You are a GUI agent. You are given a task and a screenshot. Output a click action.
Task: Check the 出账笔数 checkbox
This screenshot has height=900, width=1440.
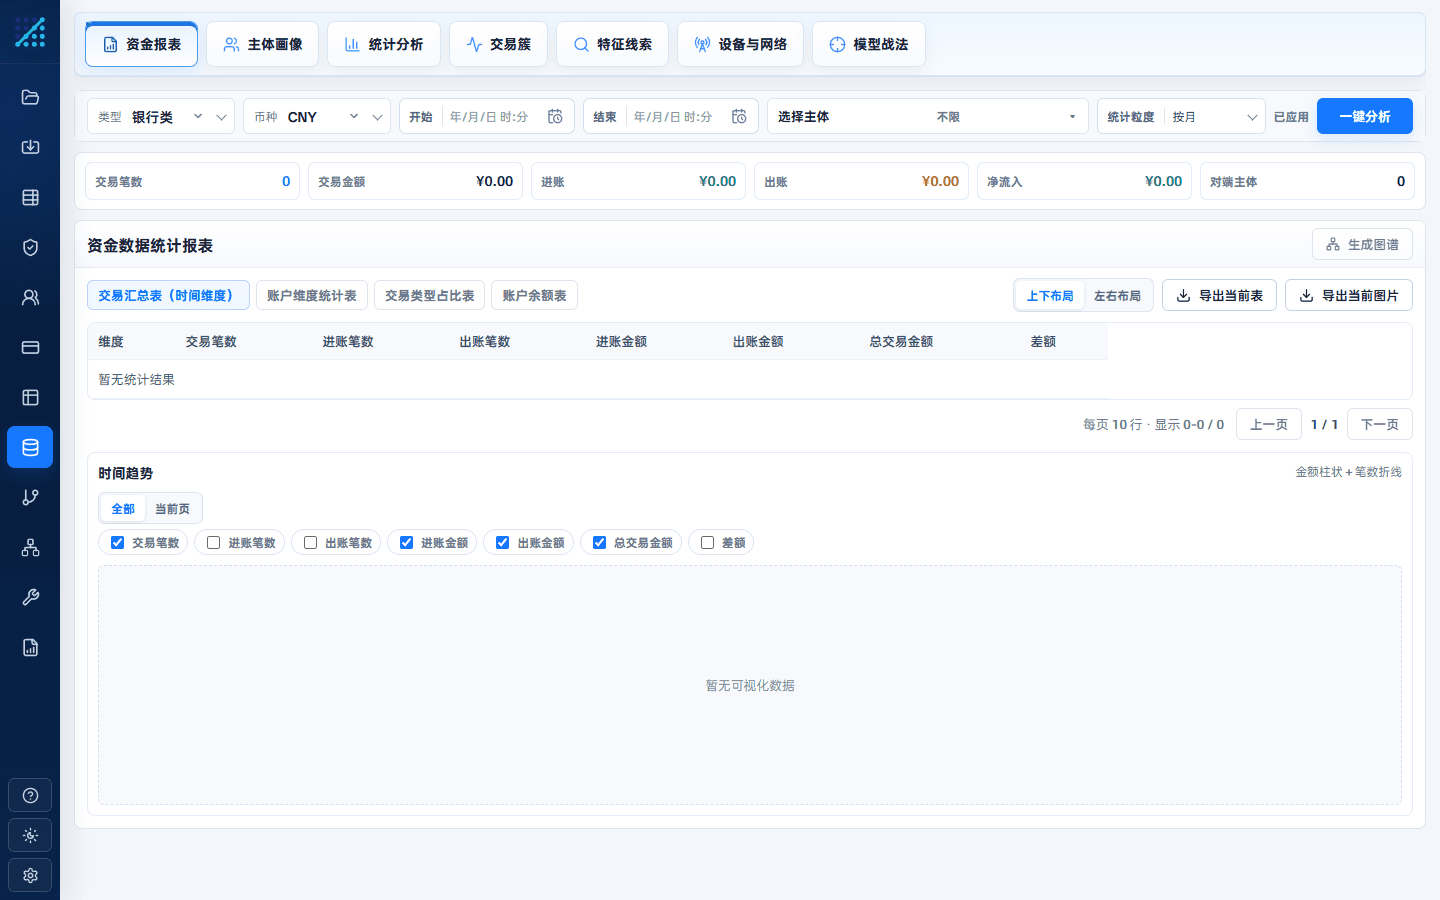310,542
